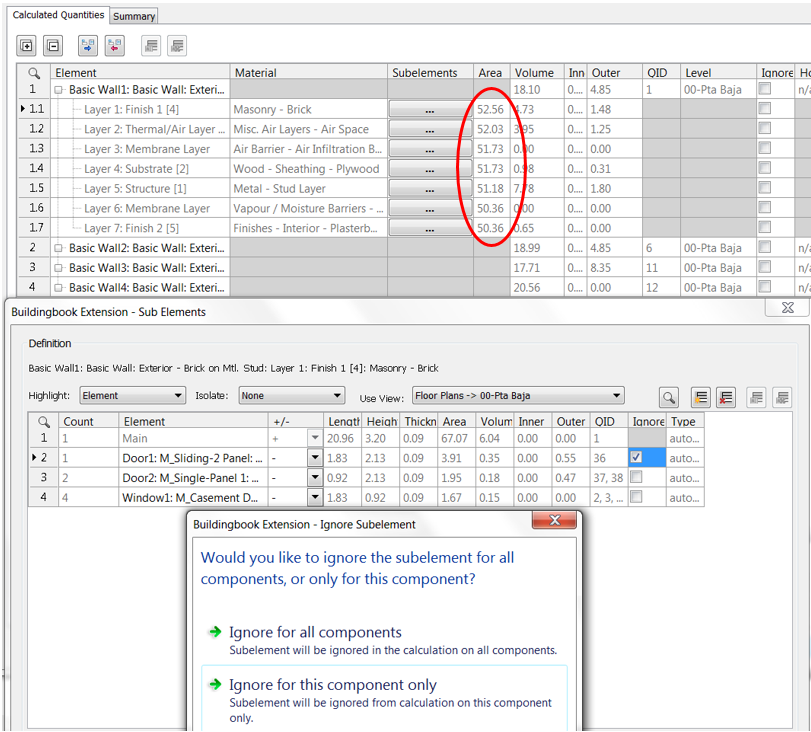Click the delete subelement row icon
This screenshot has height=732, width=811.
tap(726, 397)
